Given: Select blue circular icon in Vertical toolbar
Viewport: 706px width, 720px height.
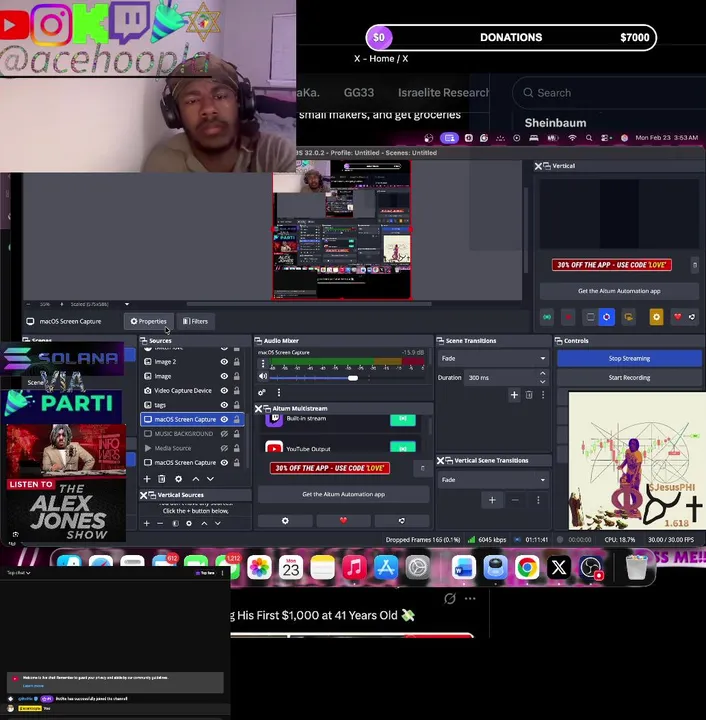Looking at the screenshot, I should click(x=606, y=317).
